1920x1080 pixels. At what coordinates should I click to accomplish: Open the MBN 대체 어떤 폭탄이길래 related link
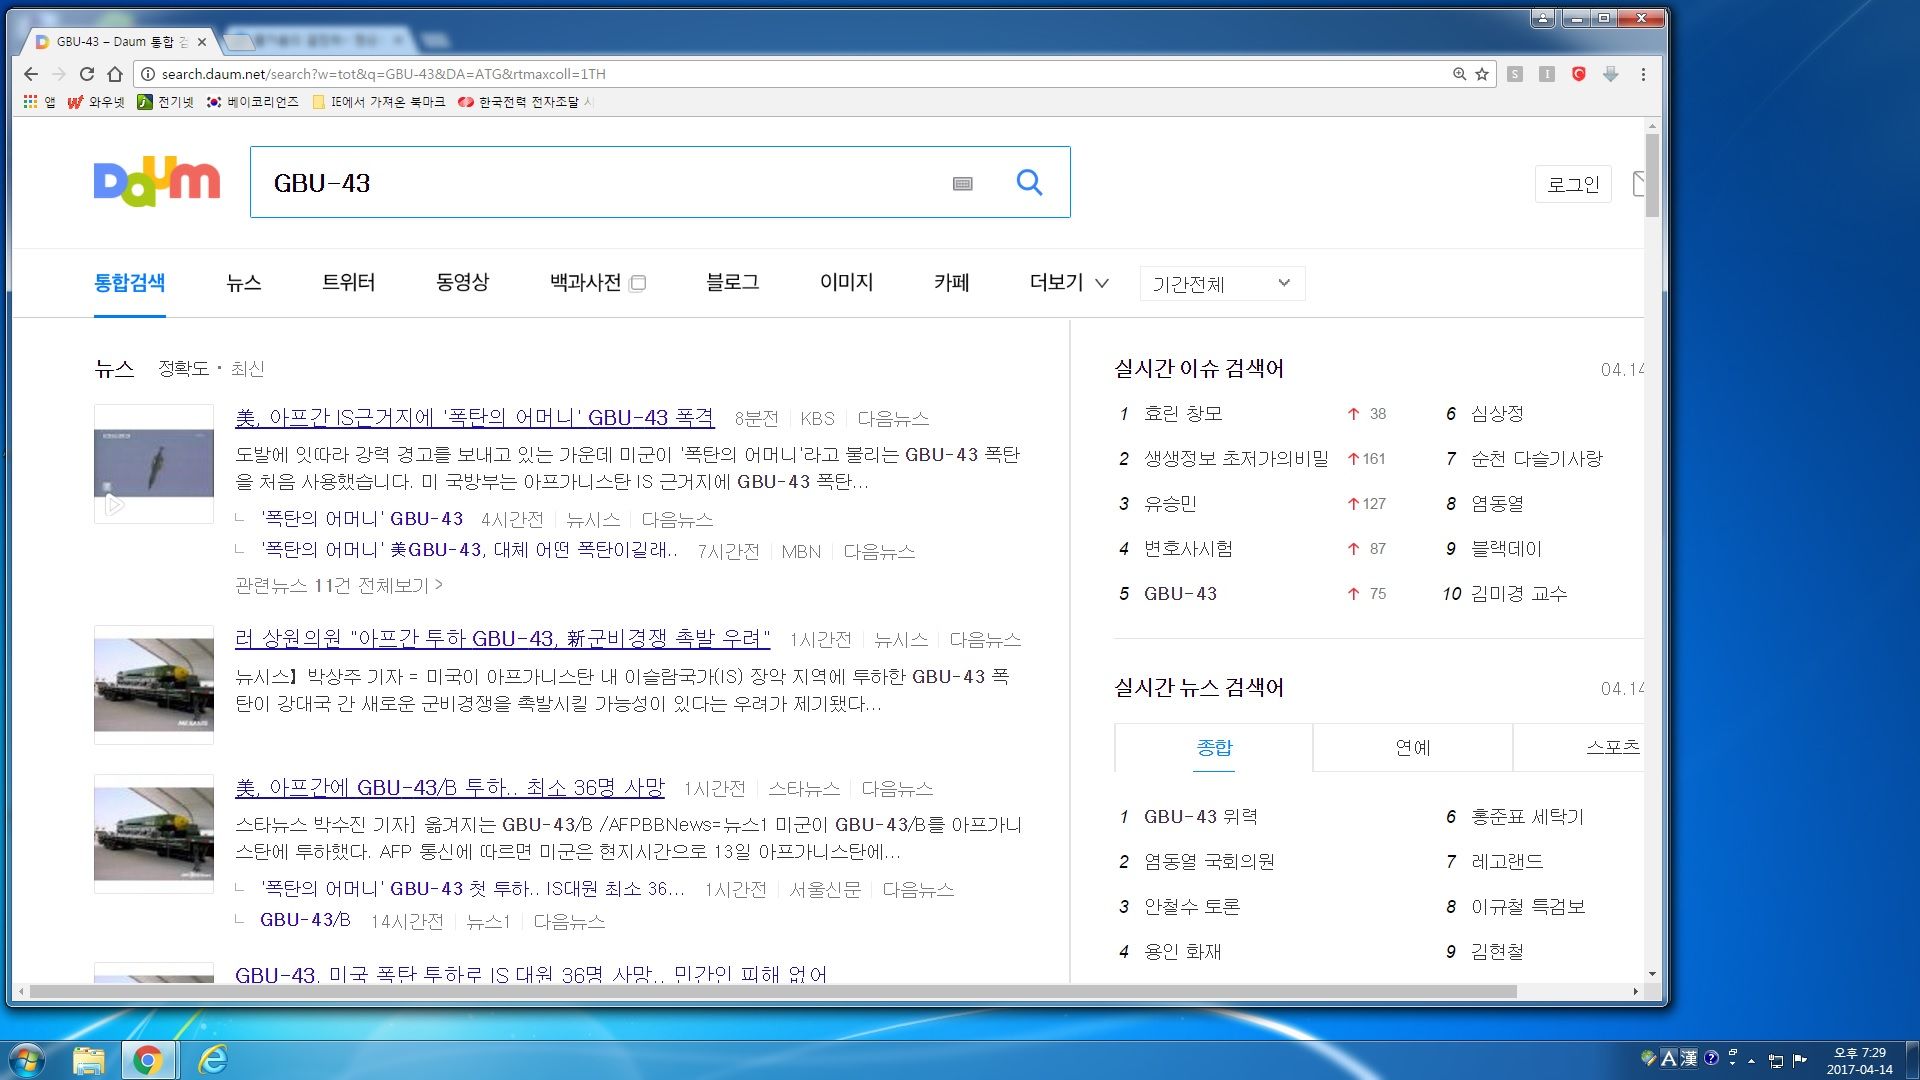[469, 550]
